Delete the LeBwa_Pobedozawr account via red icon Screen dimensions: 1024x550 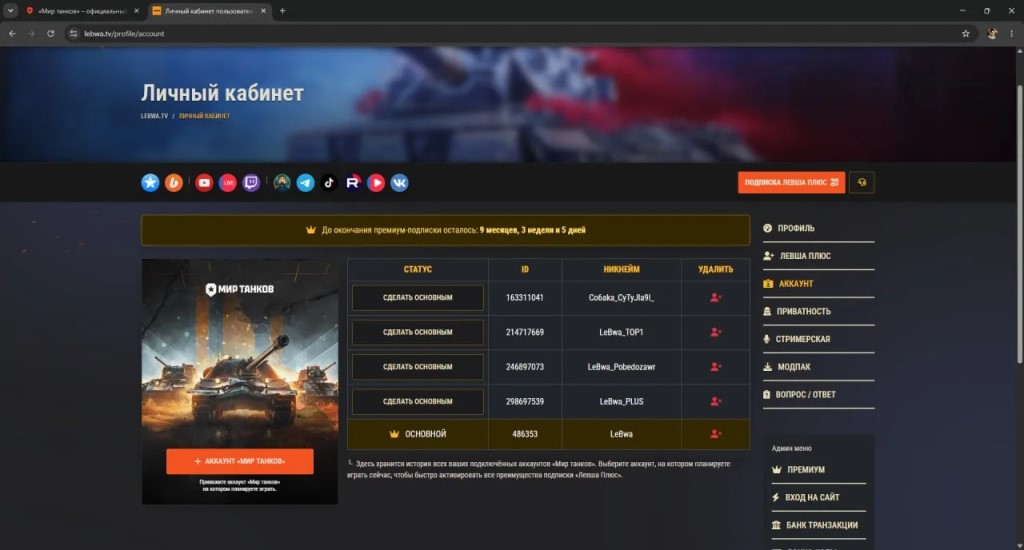[x=716, y=367]
